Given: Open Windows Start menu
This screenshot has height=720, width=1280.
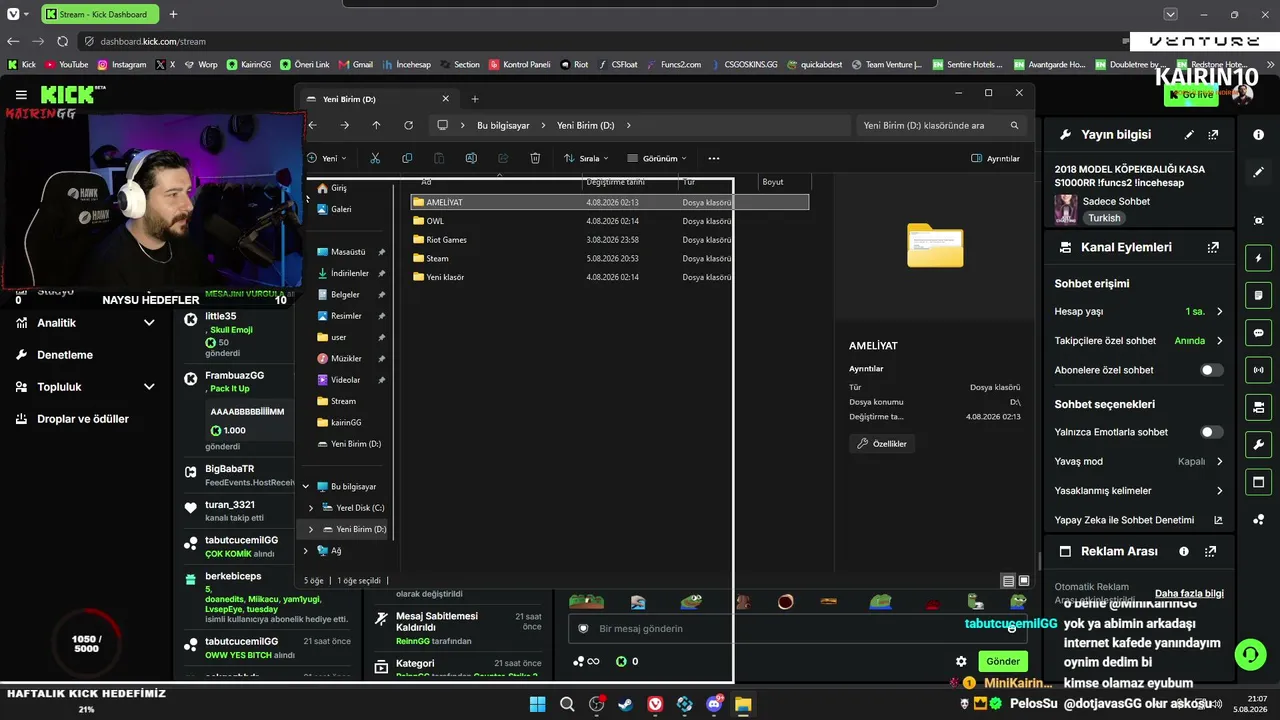Looking at the screenshot, I should pos(537,704).
